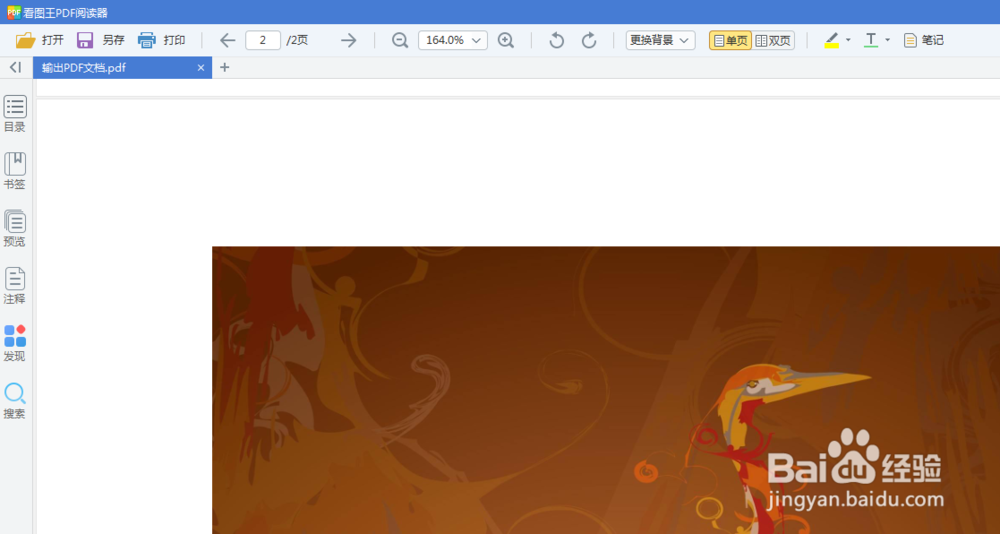The height and width of the screenshot is (534, 1000).
Task: Select the yellow highlighter tool
Action: [831, 40]
